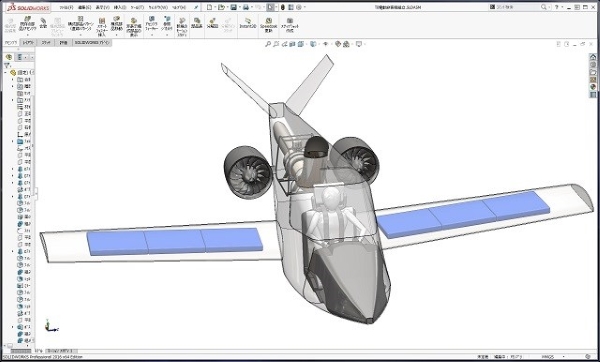Open the Section View icon in view toolbar

pyautogui.click(x=292, y=44)
